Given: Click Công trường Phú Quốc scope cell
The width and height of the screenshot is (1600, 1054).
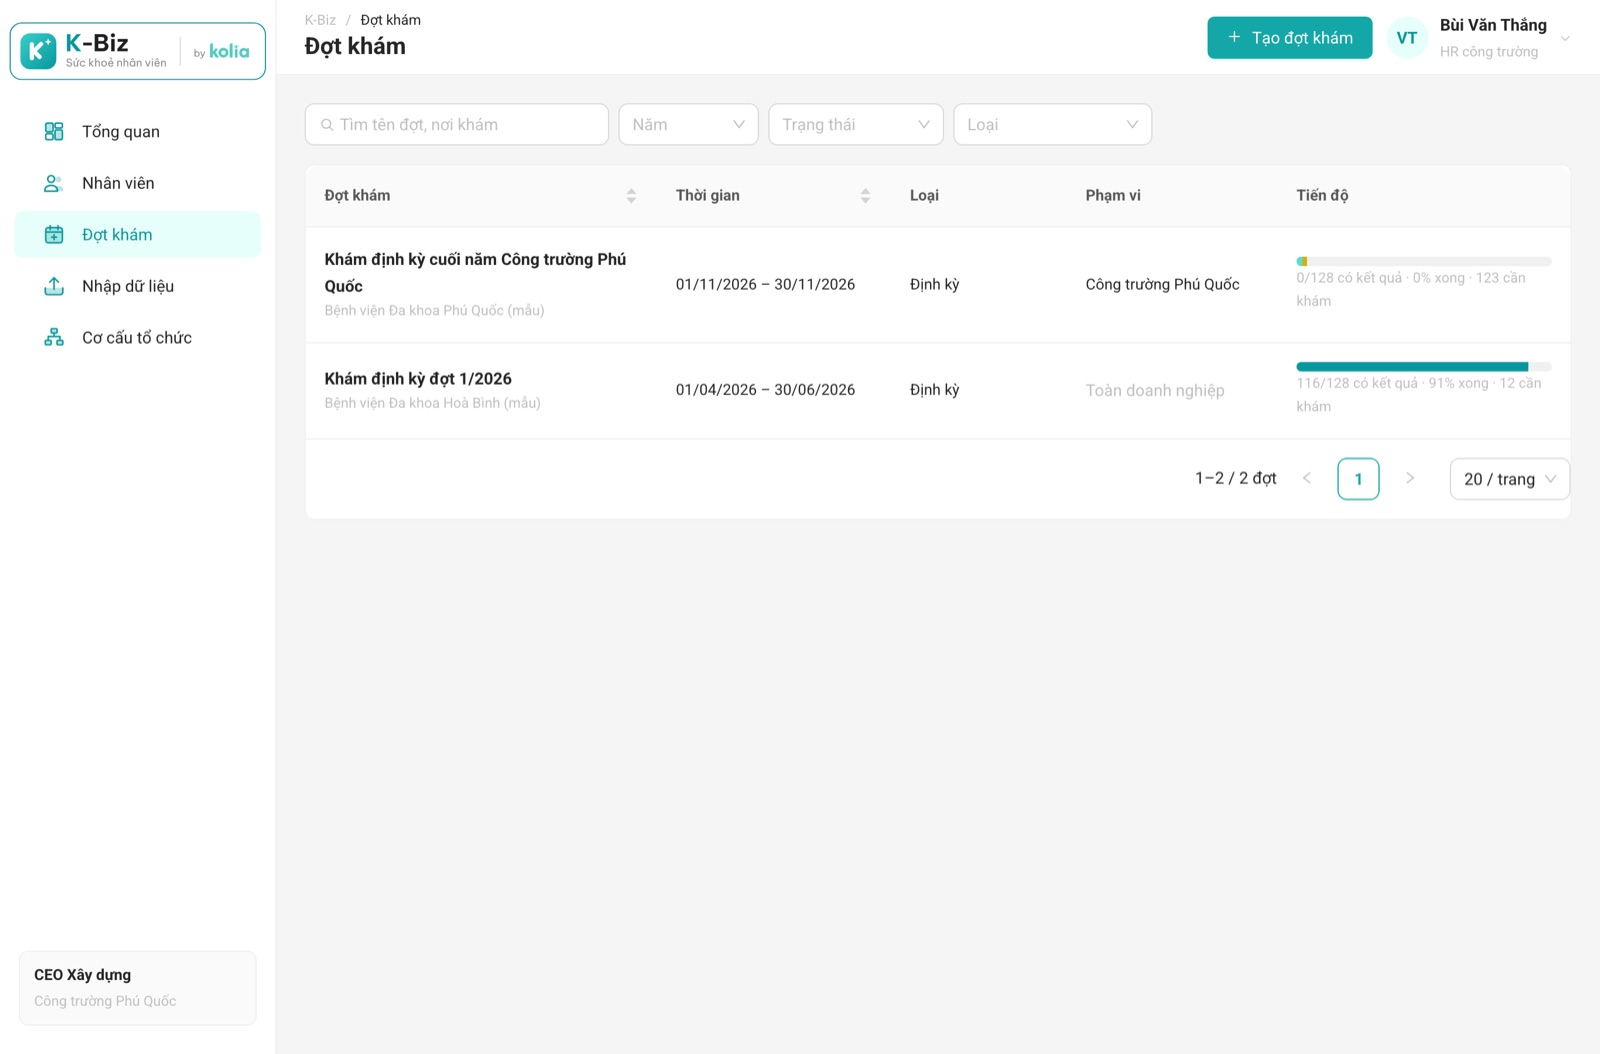Looking at the screenshot, I should tap(1162, 285).
